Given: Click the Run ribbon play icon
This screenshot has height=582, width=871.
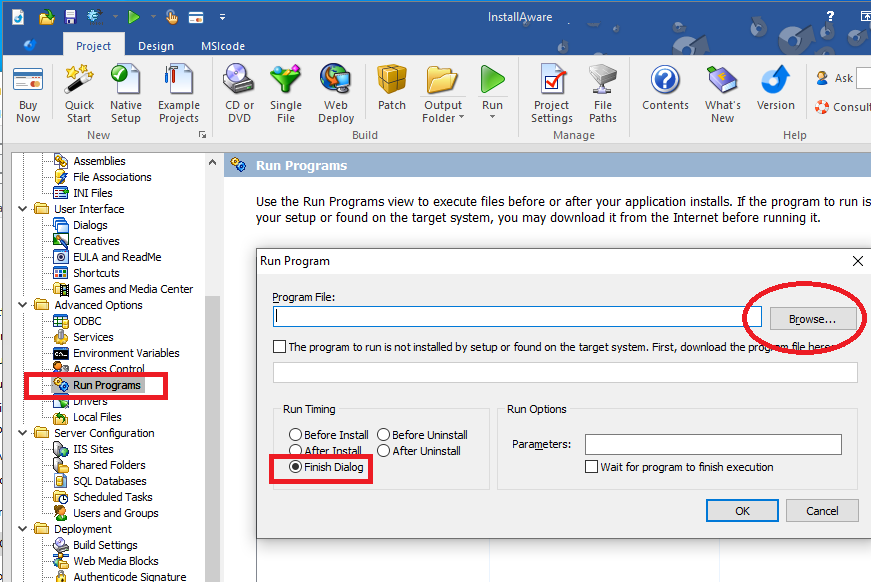Looking at the screenshot, I should pos(492,81).
